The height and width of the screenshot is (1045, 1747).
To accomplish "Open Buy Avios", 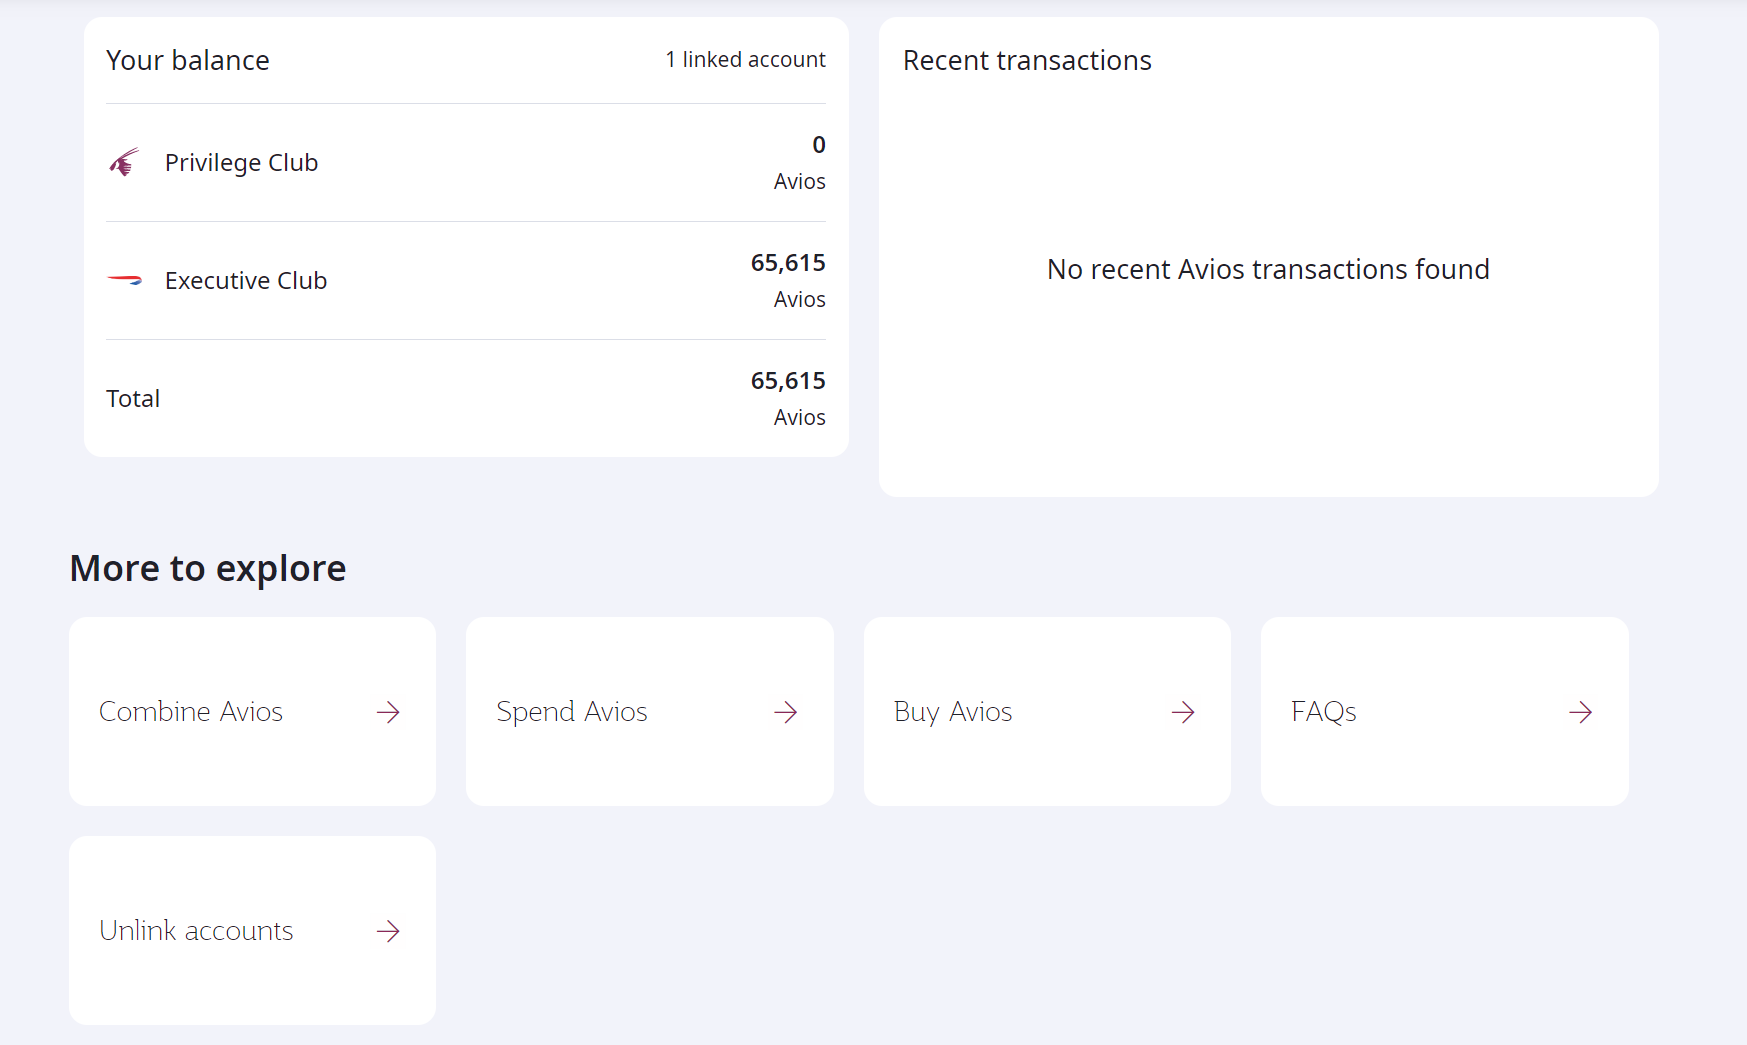I will 1046,712.
